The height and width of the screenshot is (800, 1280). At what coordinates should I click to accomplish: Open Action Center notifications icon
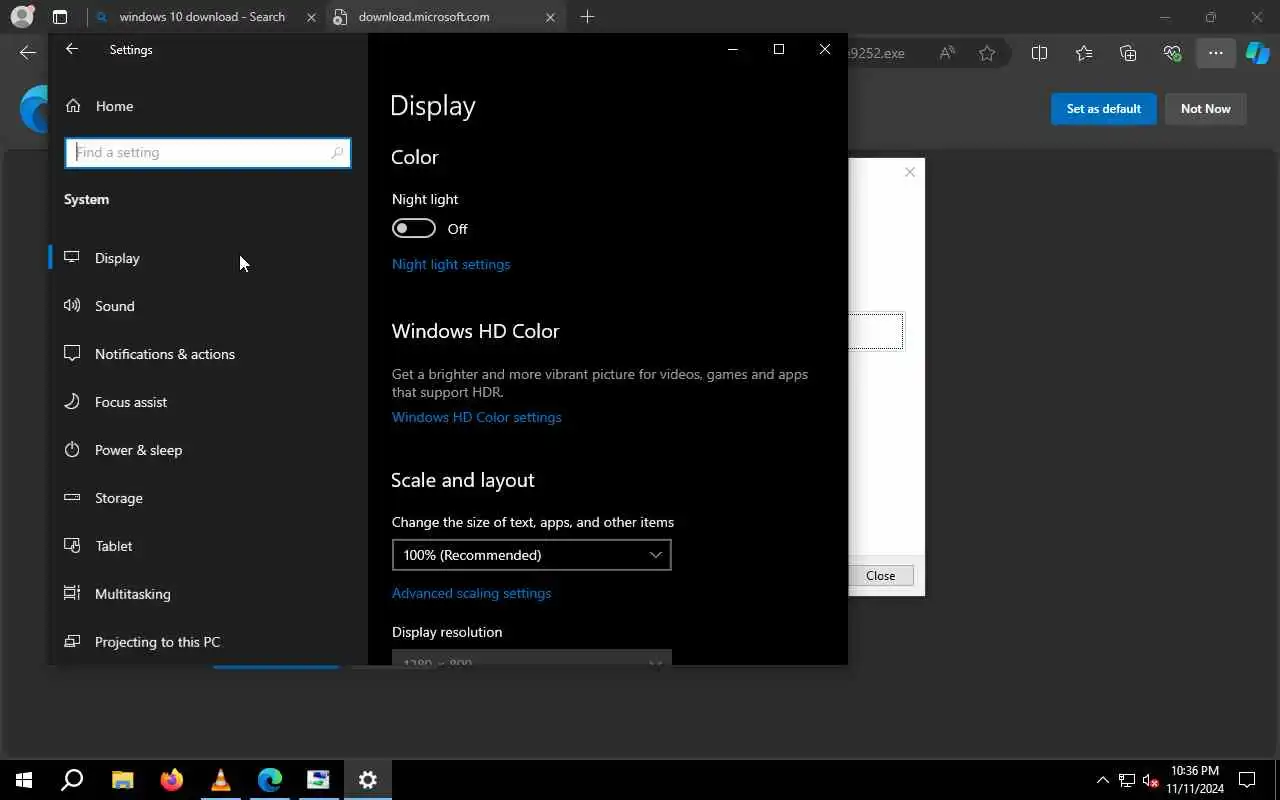[x=1247, y=780]
